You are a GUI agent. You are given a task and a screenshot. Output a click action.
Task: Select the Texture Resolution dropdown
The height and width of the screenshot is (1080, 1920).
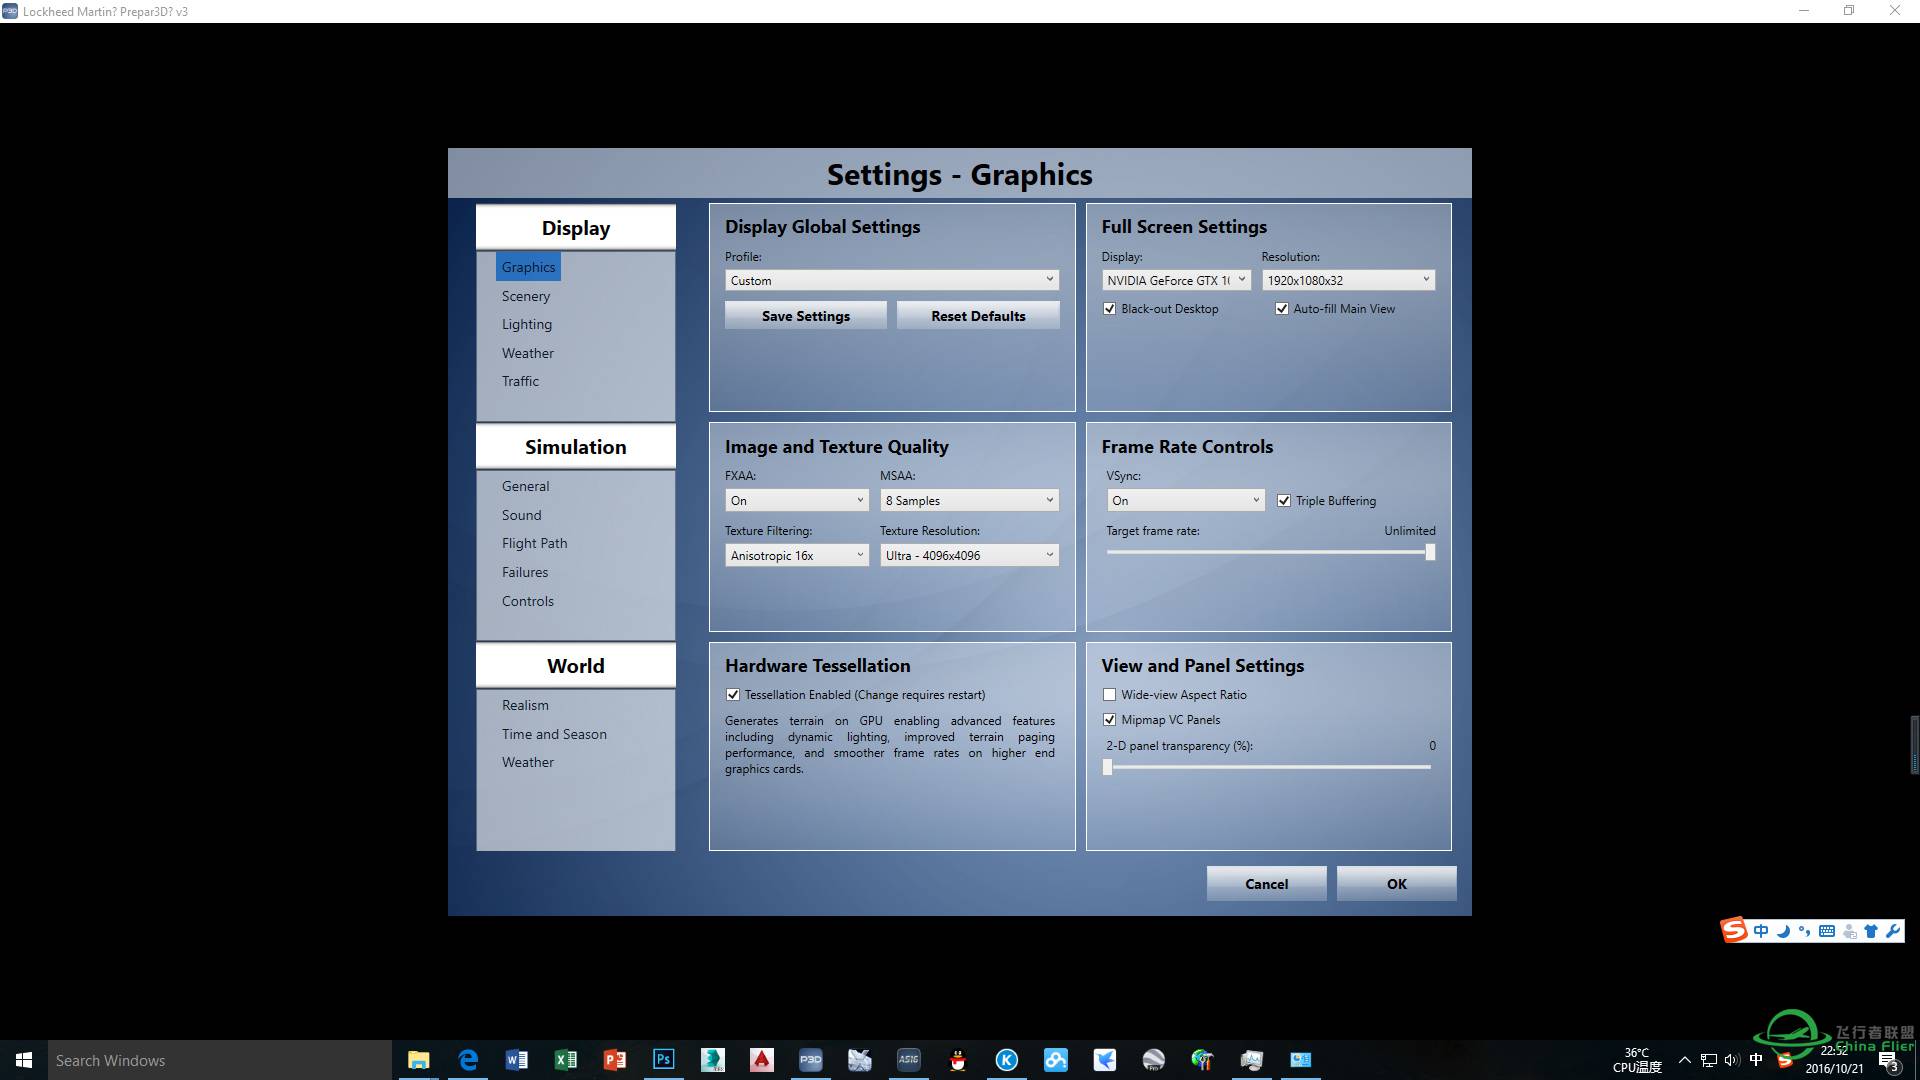click(x=969, y=555)
